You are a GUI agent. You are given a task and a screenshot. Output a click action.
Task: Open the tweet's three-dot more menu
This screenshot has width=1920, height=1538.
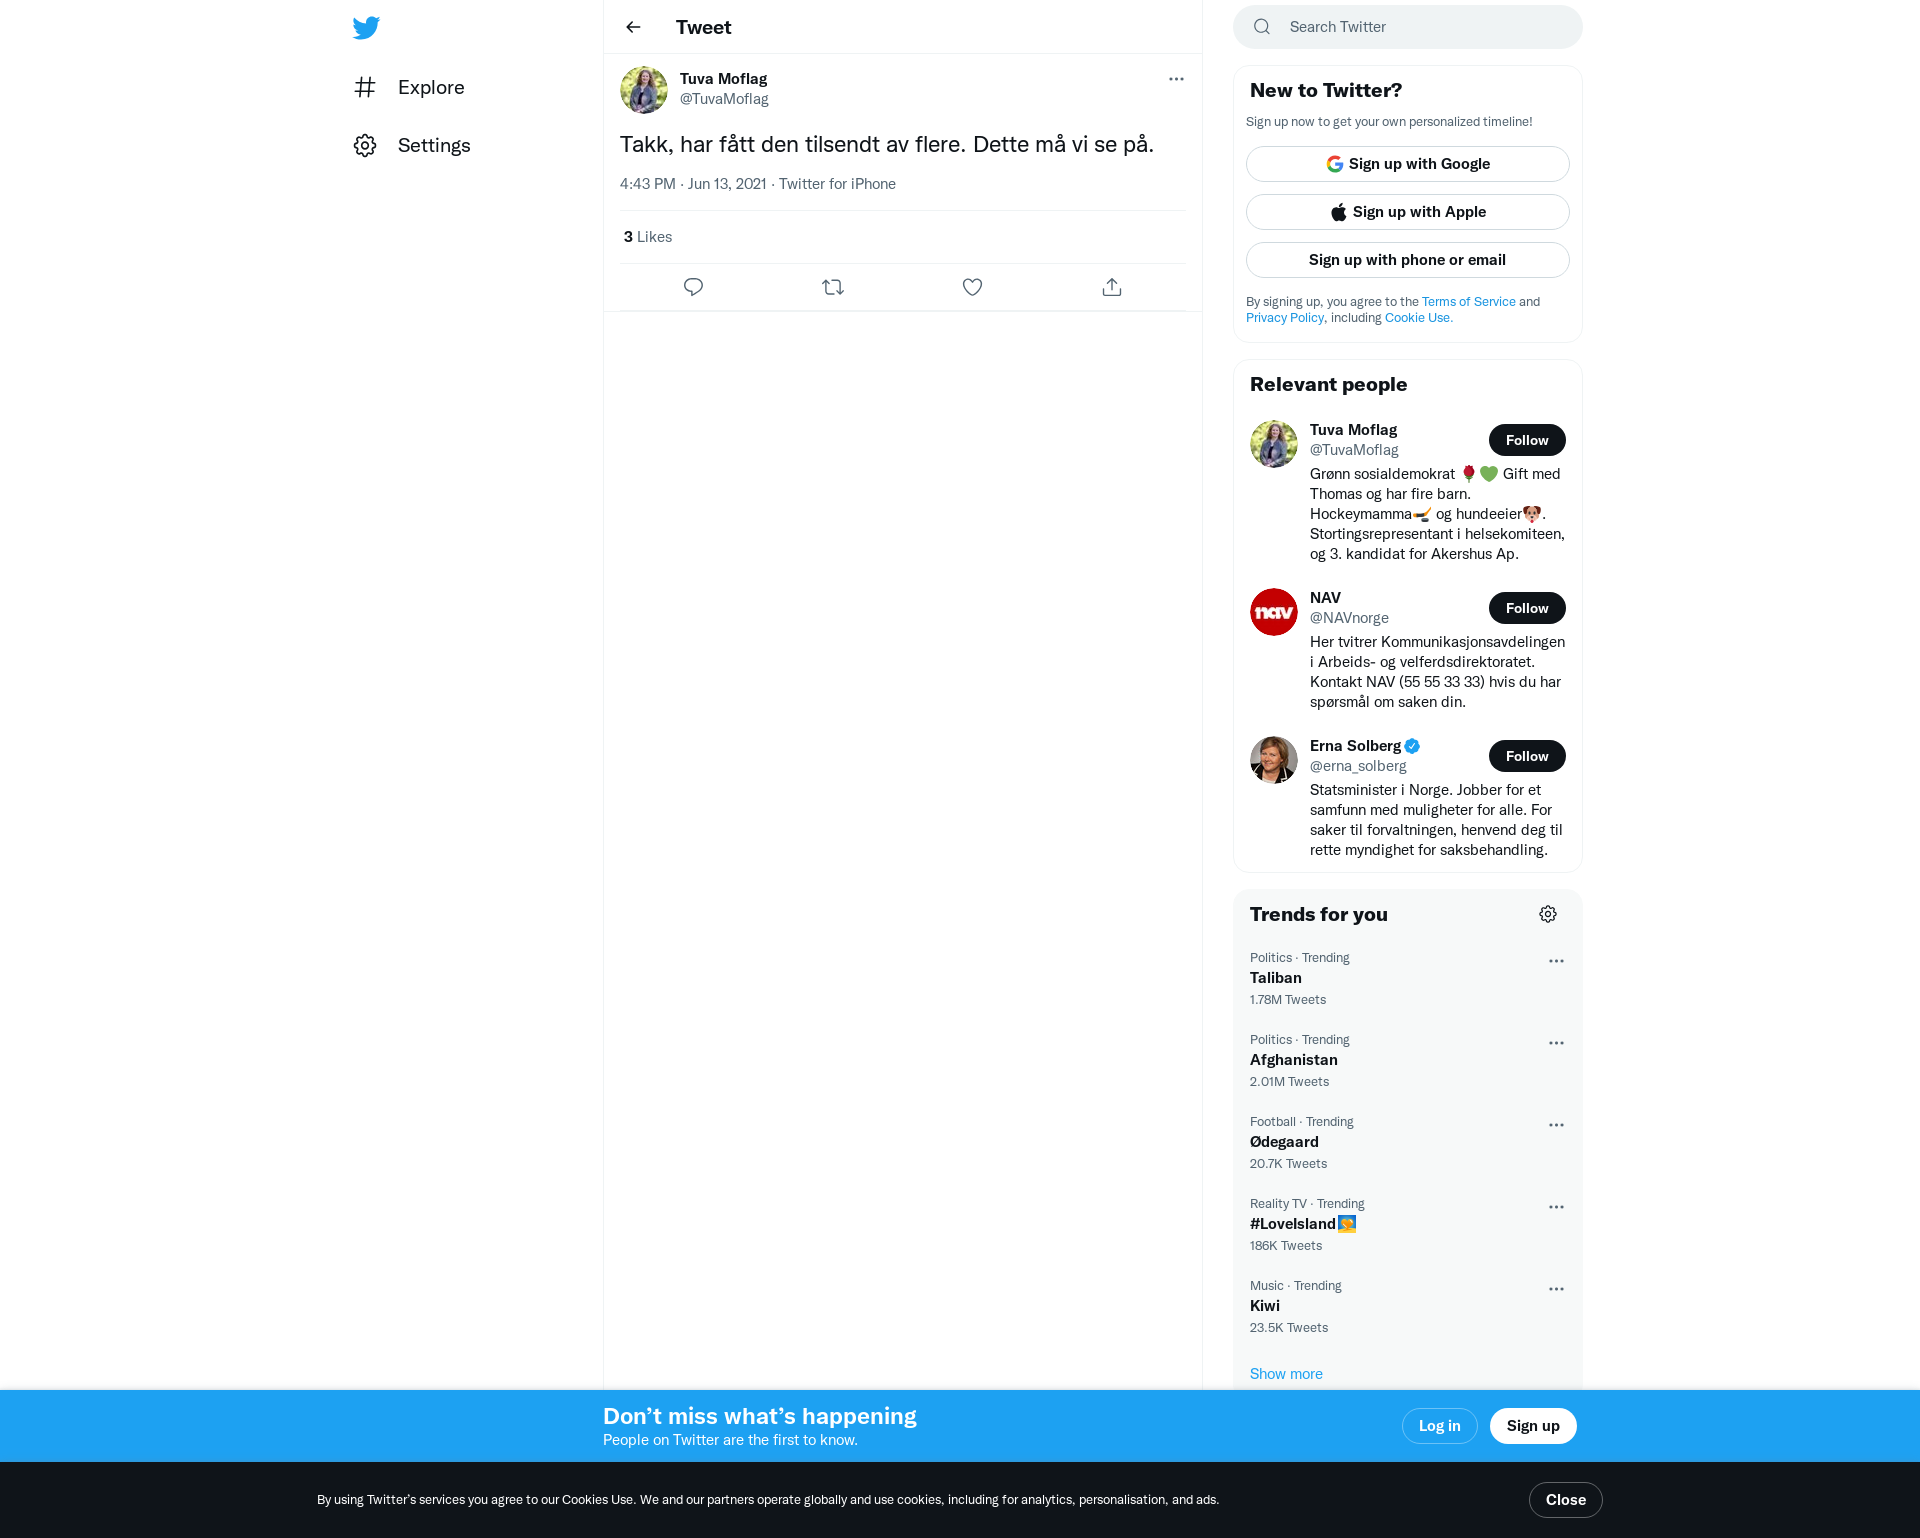click(1176, 79)
